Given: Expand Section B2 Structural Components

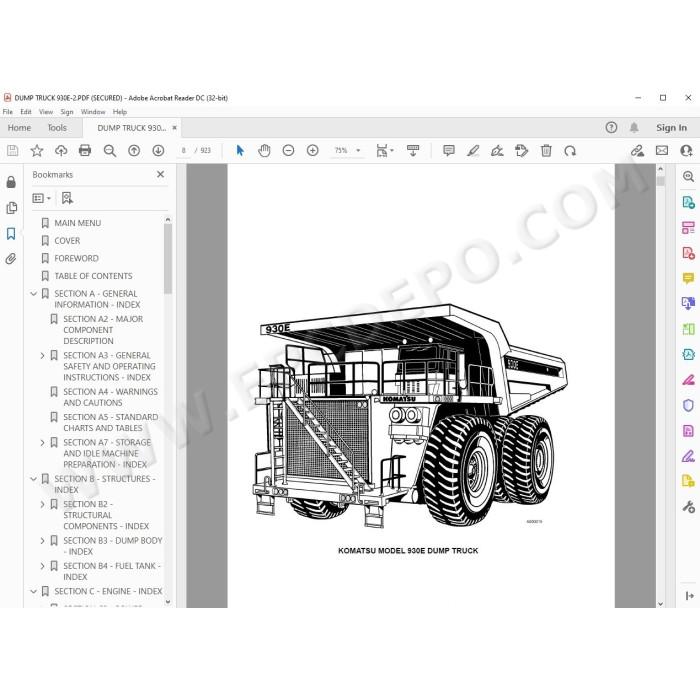Looking at the screenshot, I should click(x=42, y=504).
